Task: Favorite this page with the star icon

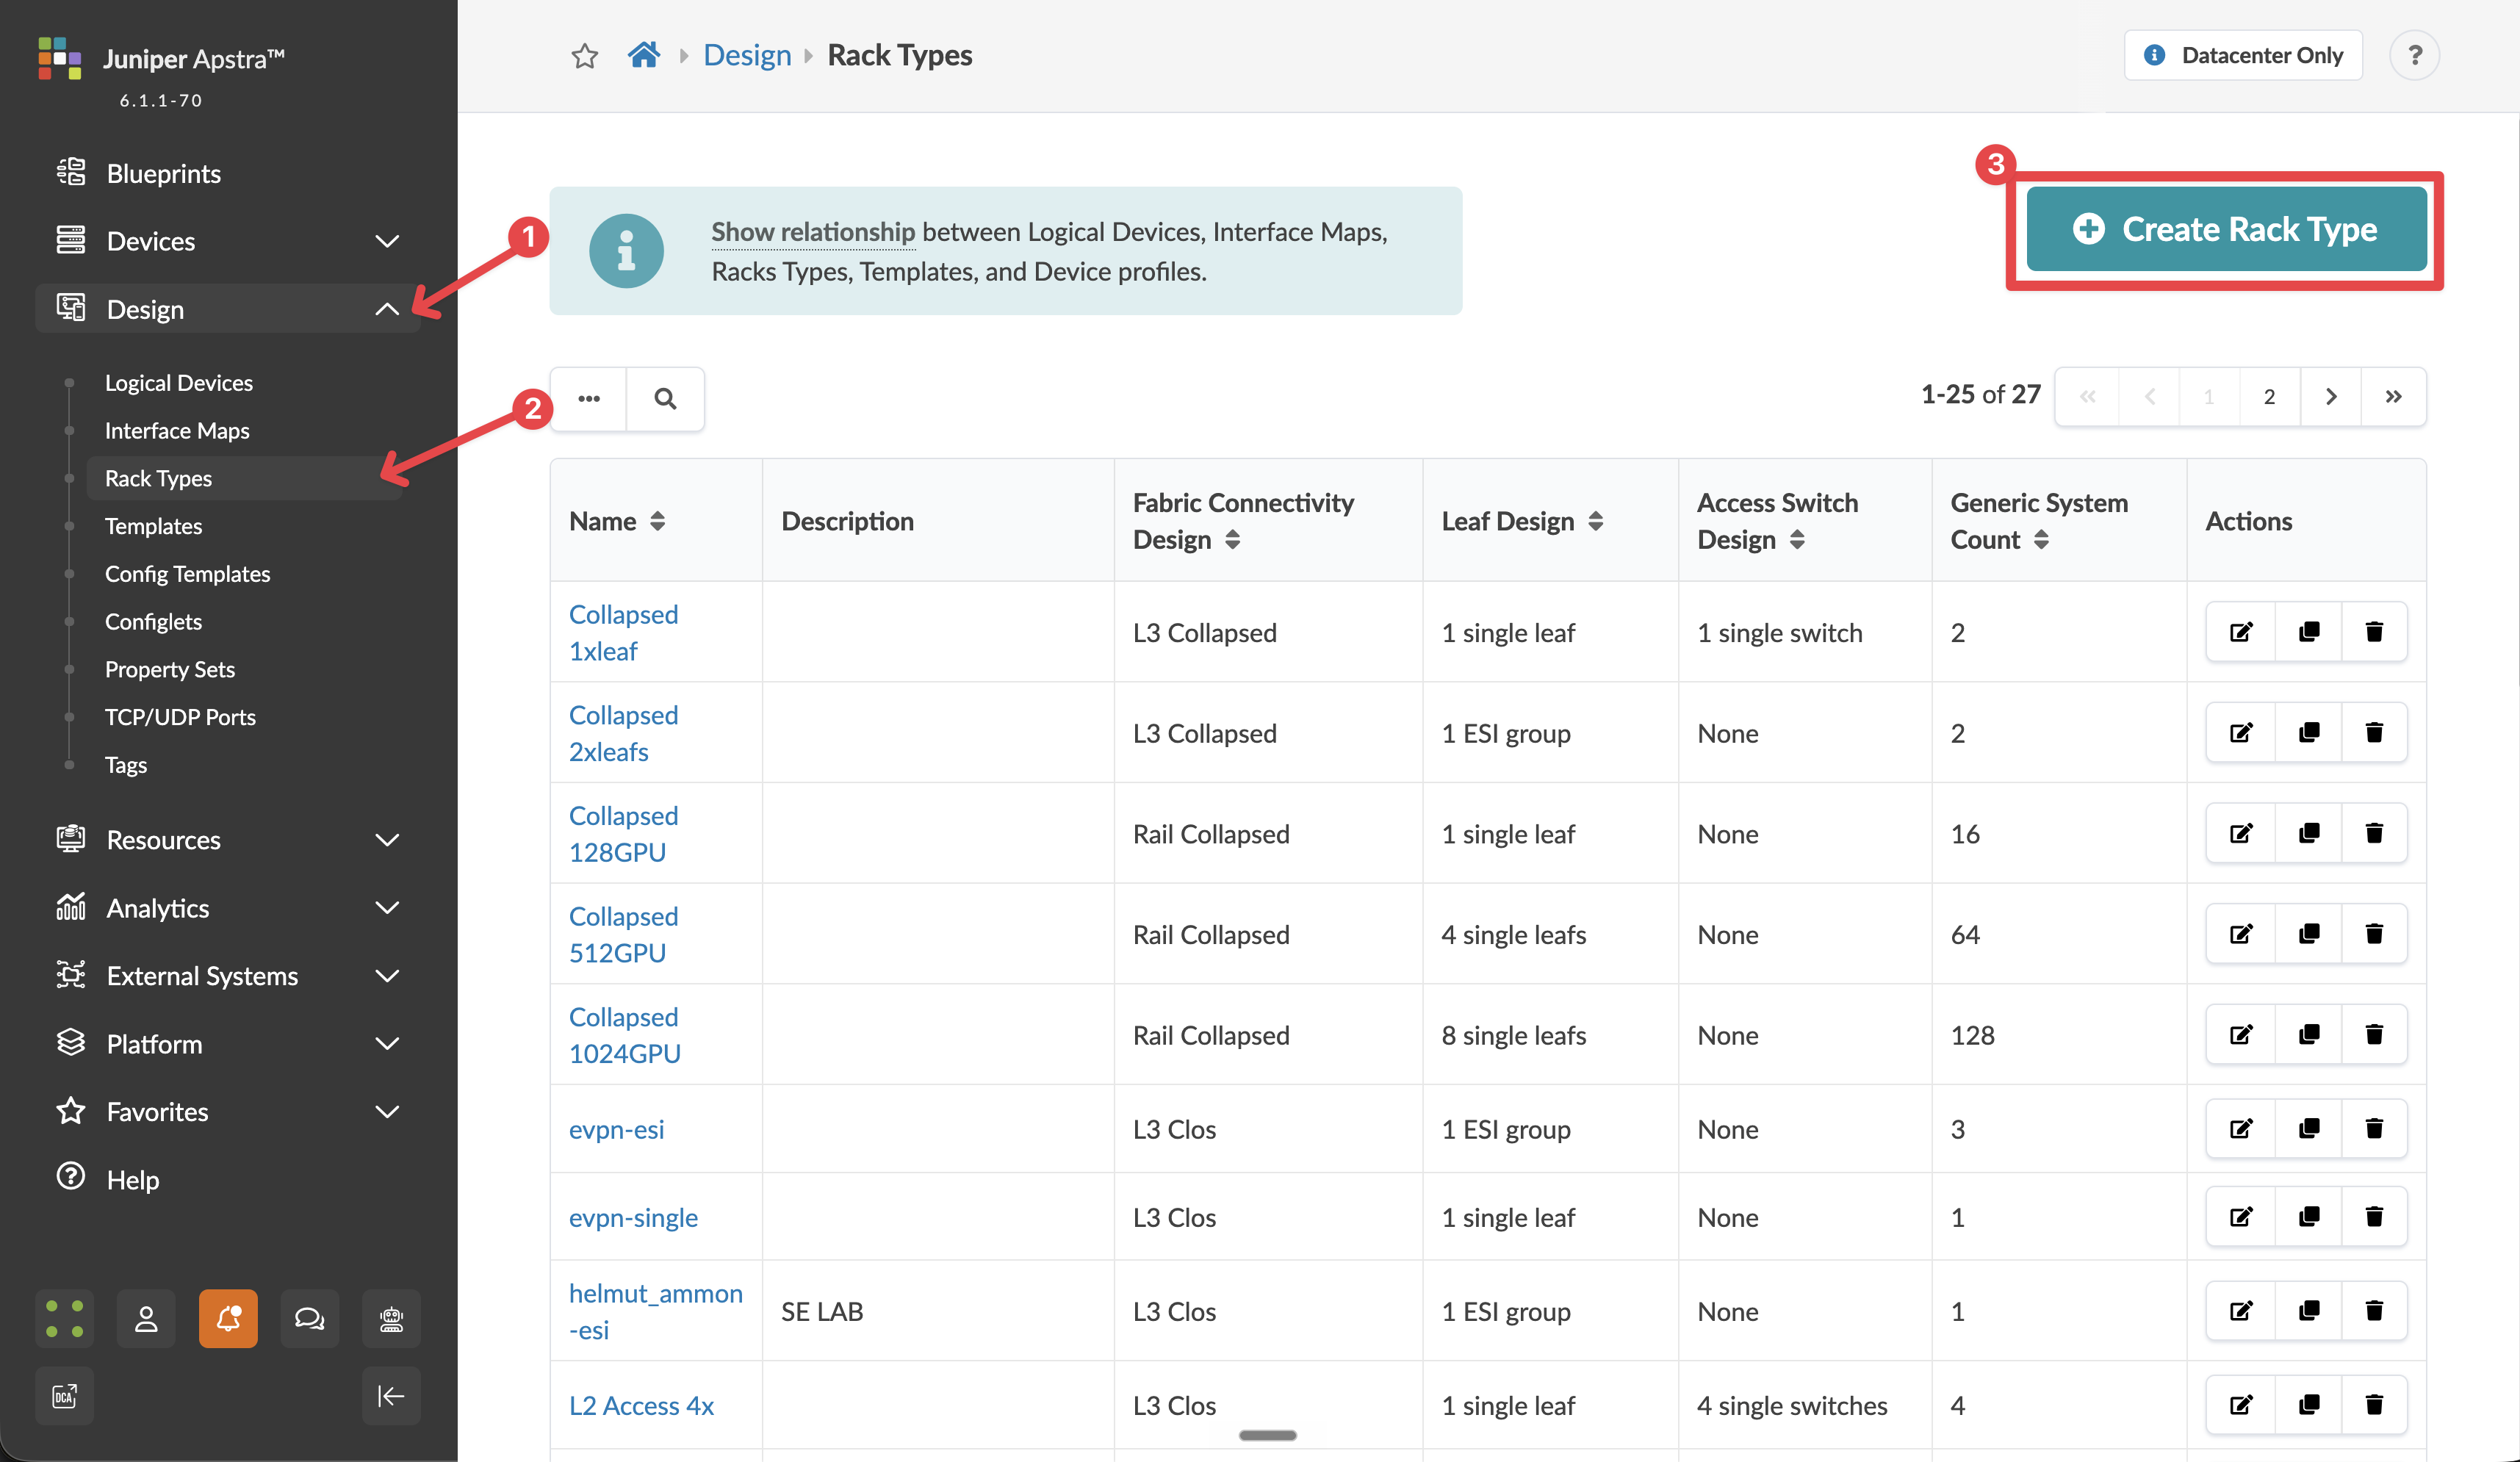Action: point(584,56)
